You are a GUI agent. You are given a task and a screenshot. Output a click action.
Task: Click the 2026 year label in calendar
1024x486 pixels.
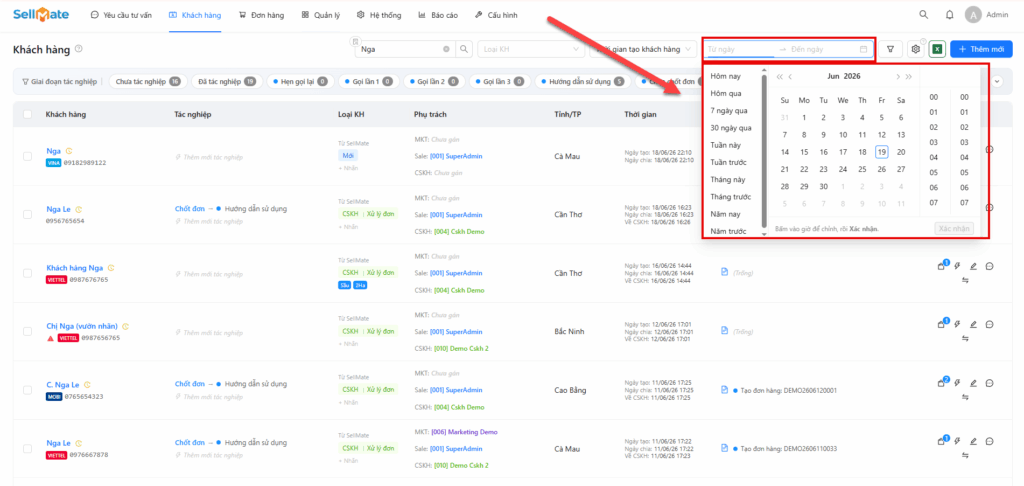point(852,76)
